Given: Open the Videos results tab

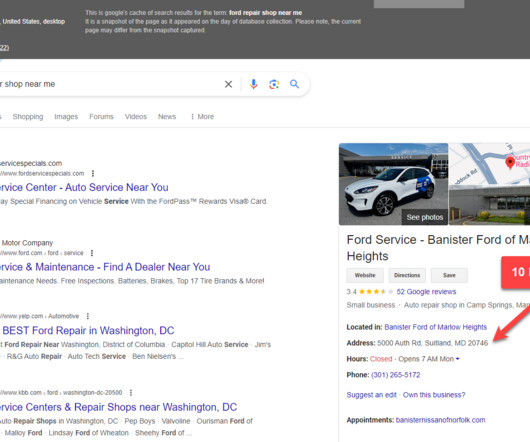Looking at the screenshot, I should pos(136,117).
